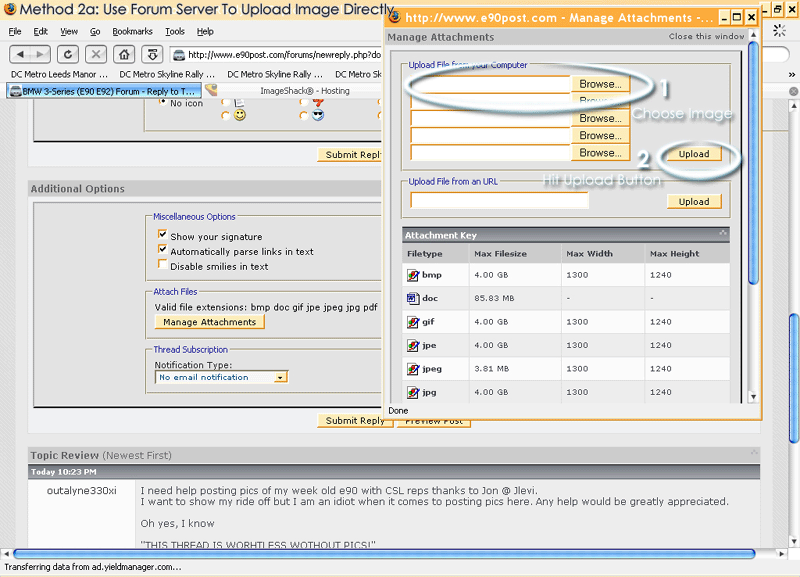Viewport: 800px width, 577px height.
Task: Open the View menu
Action: point(69,32)
